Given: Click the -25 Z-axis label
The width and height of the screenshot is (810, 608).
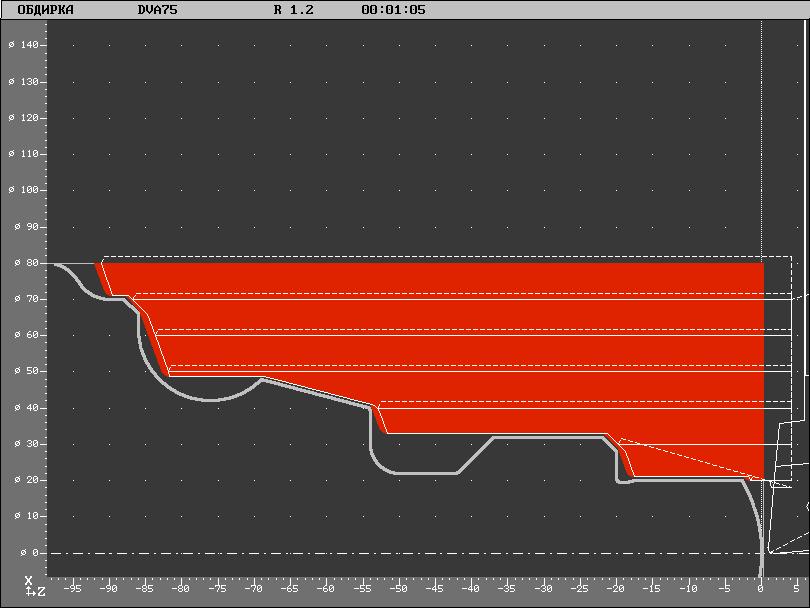Looking at the screenshot, I should point(580,588).
